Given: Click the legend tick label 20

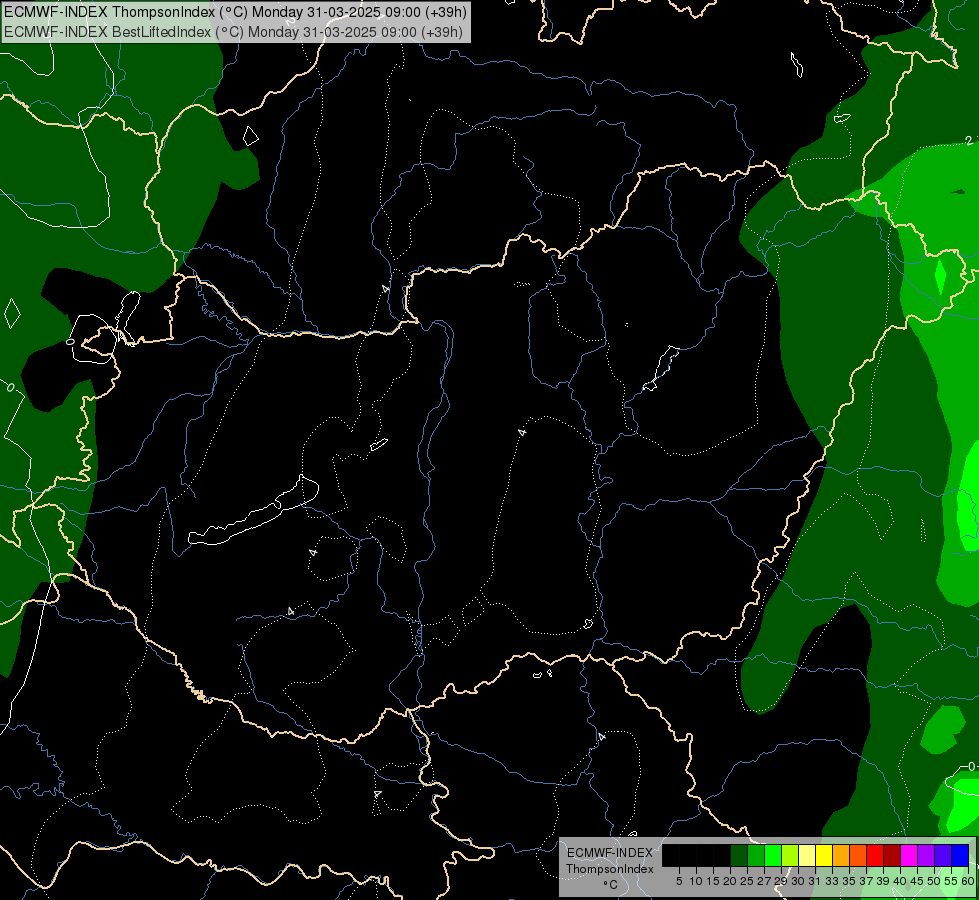Looking at the screenshot, I should pyautogui.click(x=730, y=881).
